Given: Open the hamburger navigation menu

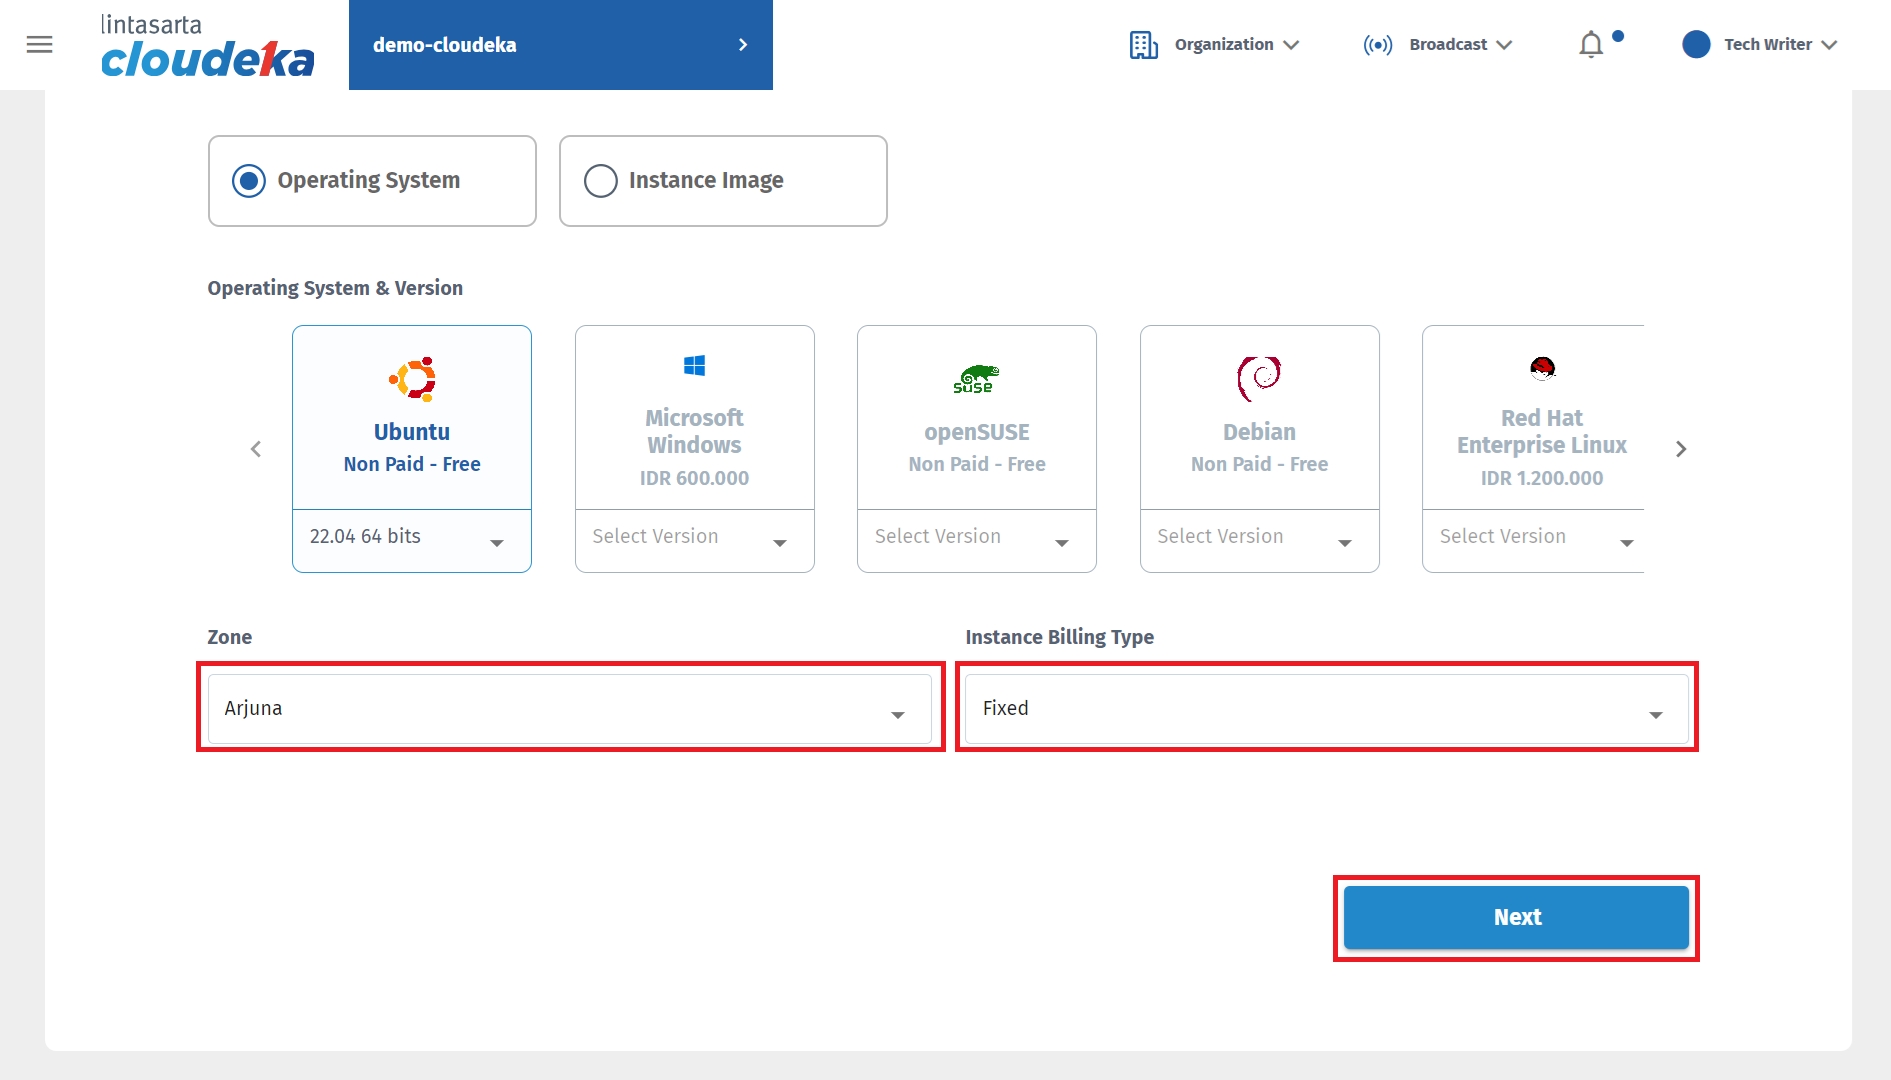Looking at the screenshot, I should tap(39, 44).
